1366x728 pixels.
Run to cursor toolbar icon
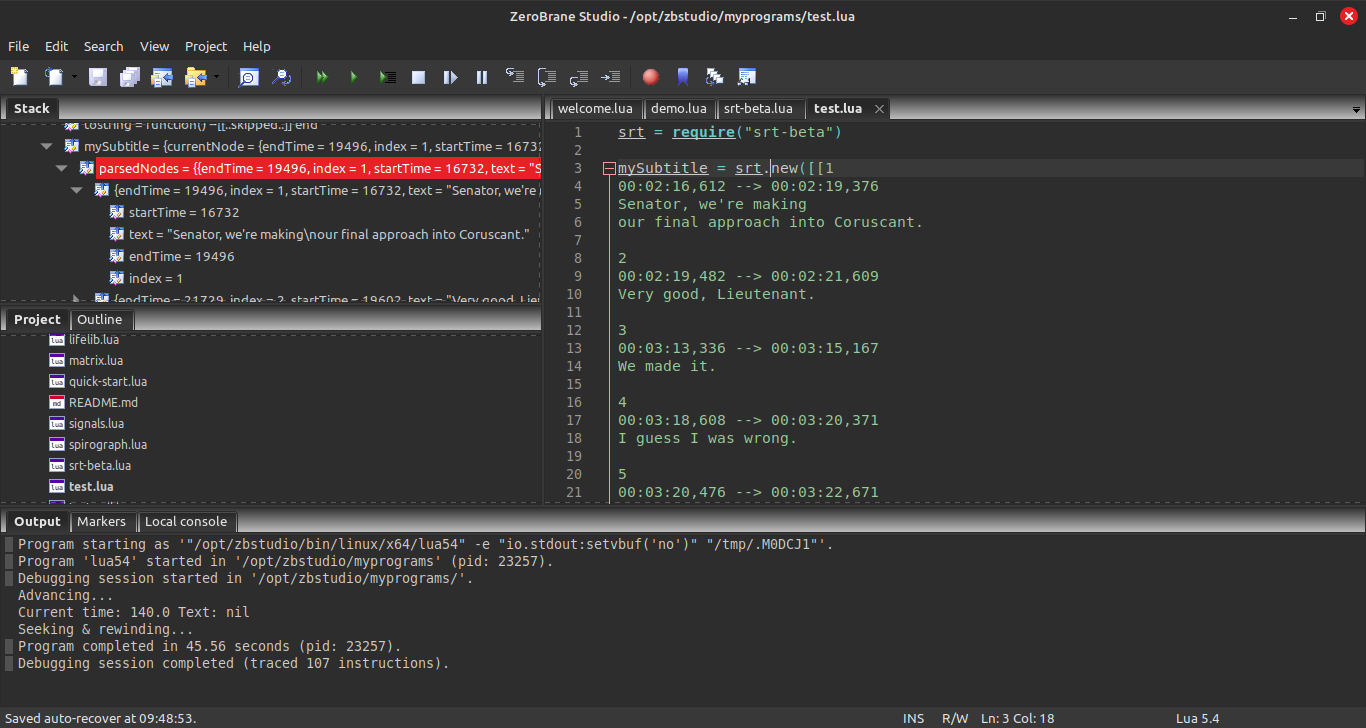pos(610,77)
